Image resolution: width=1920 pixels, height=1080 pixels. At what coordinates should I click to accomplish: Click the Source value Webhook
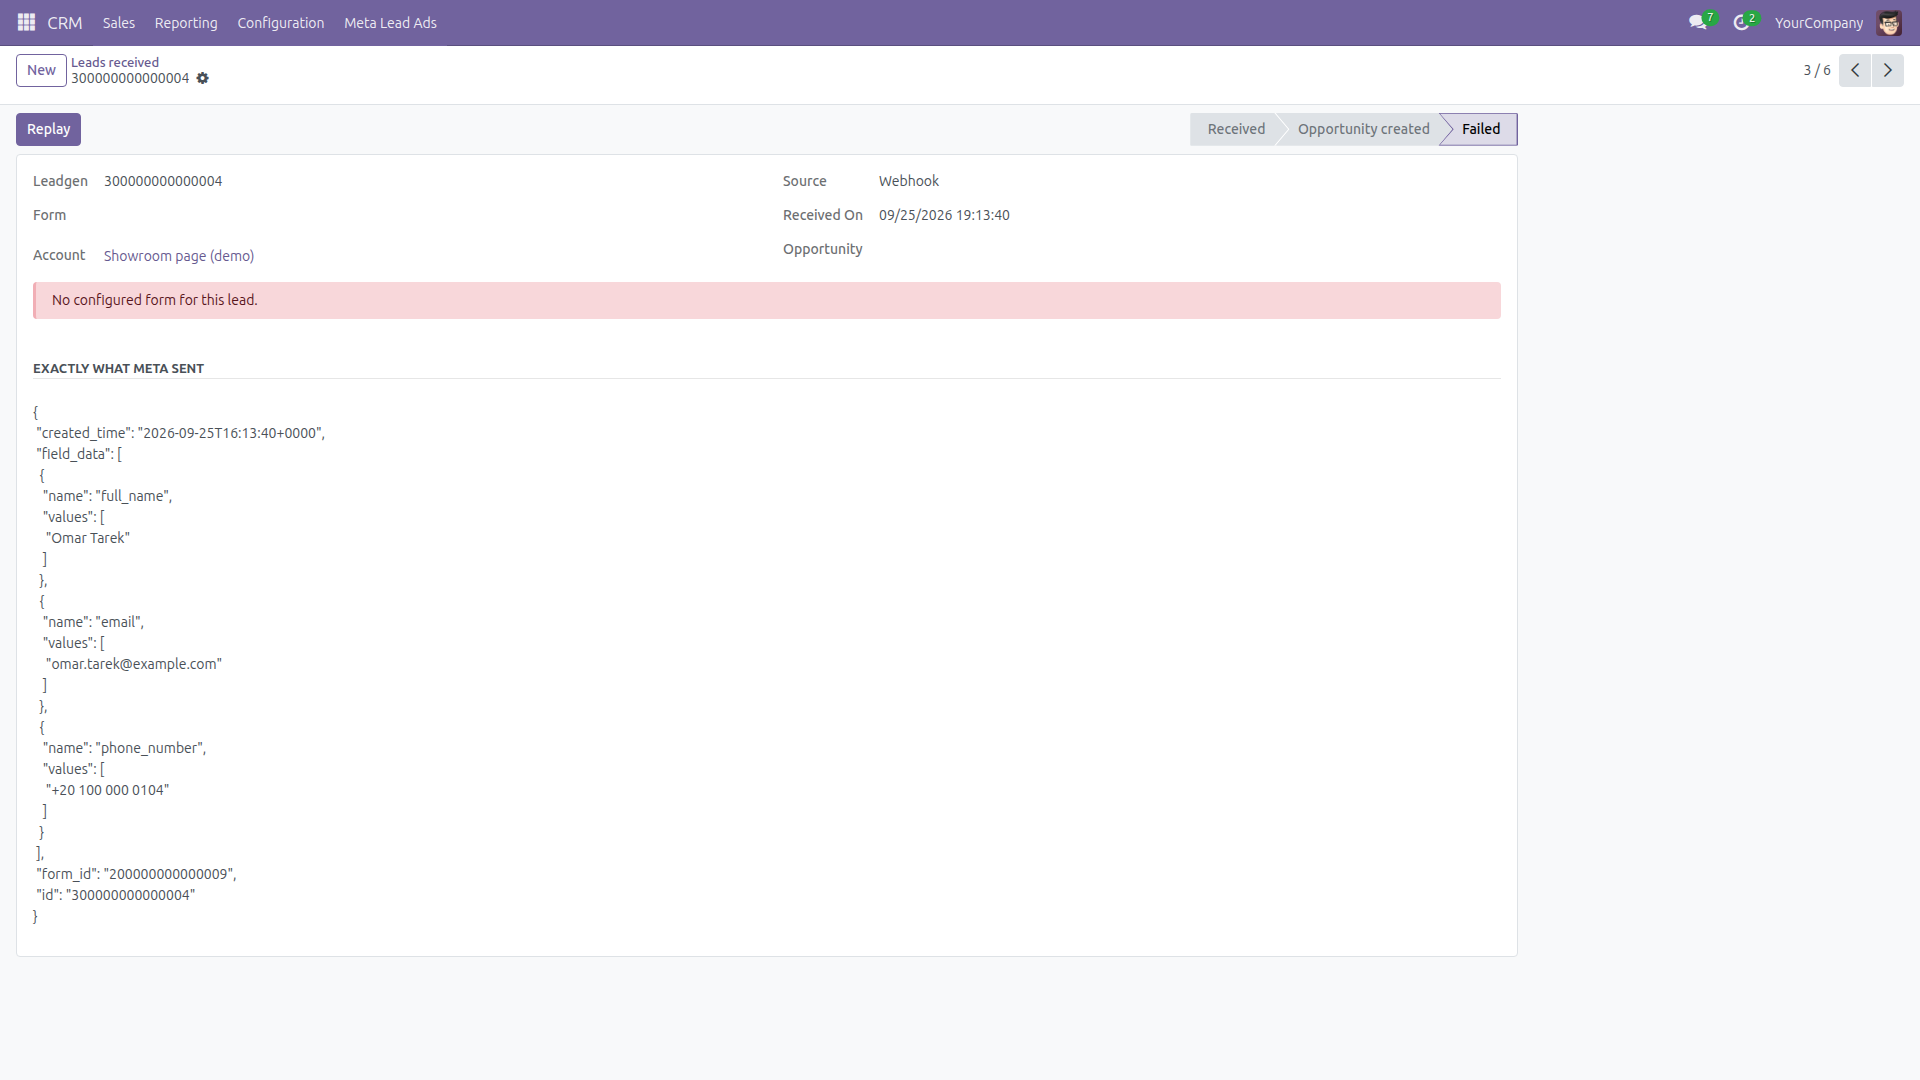909,181
